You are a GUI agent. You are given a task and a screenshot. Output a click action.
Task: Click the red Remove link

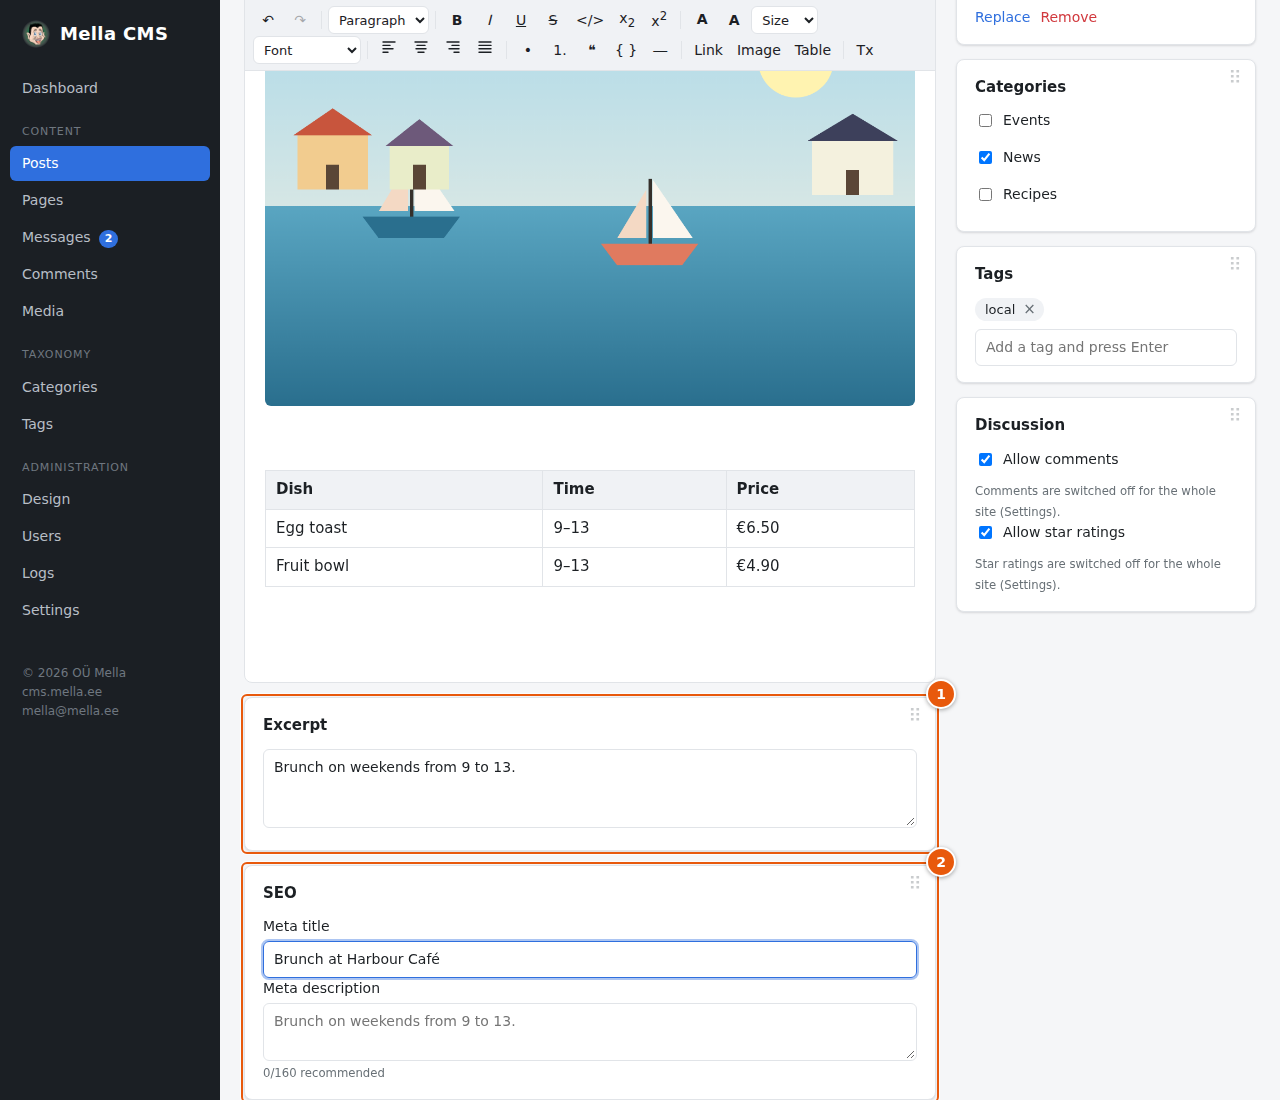1068,17
